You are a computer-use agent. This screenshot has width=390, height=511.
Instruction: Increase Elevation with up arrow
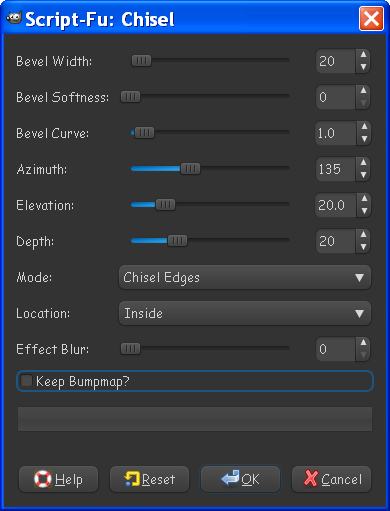click(364, 199)
